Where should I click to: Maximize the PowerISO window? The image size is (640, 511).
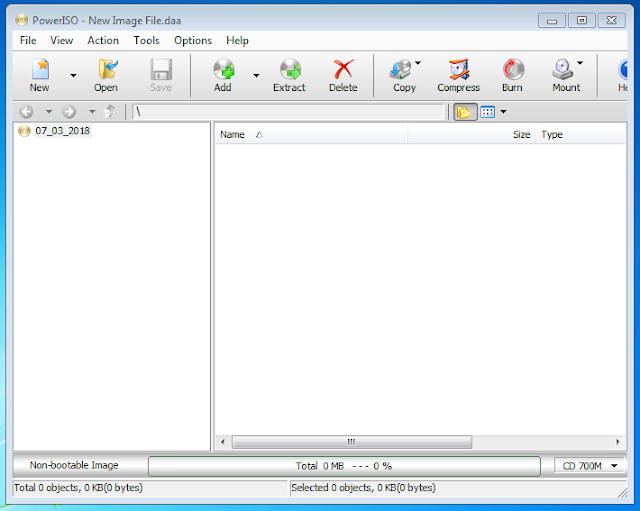[582, 20]
